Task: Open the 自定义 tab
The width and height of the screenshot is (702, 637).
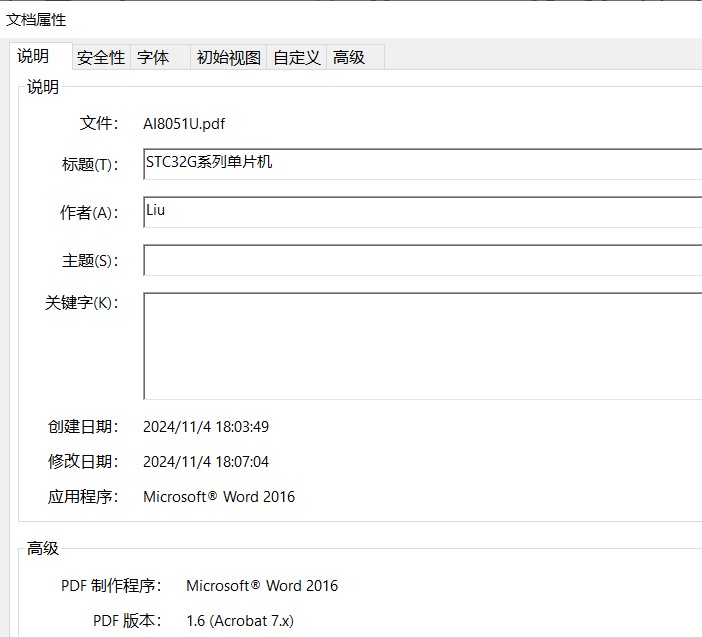Action: coord(297,57)
